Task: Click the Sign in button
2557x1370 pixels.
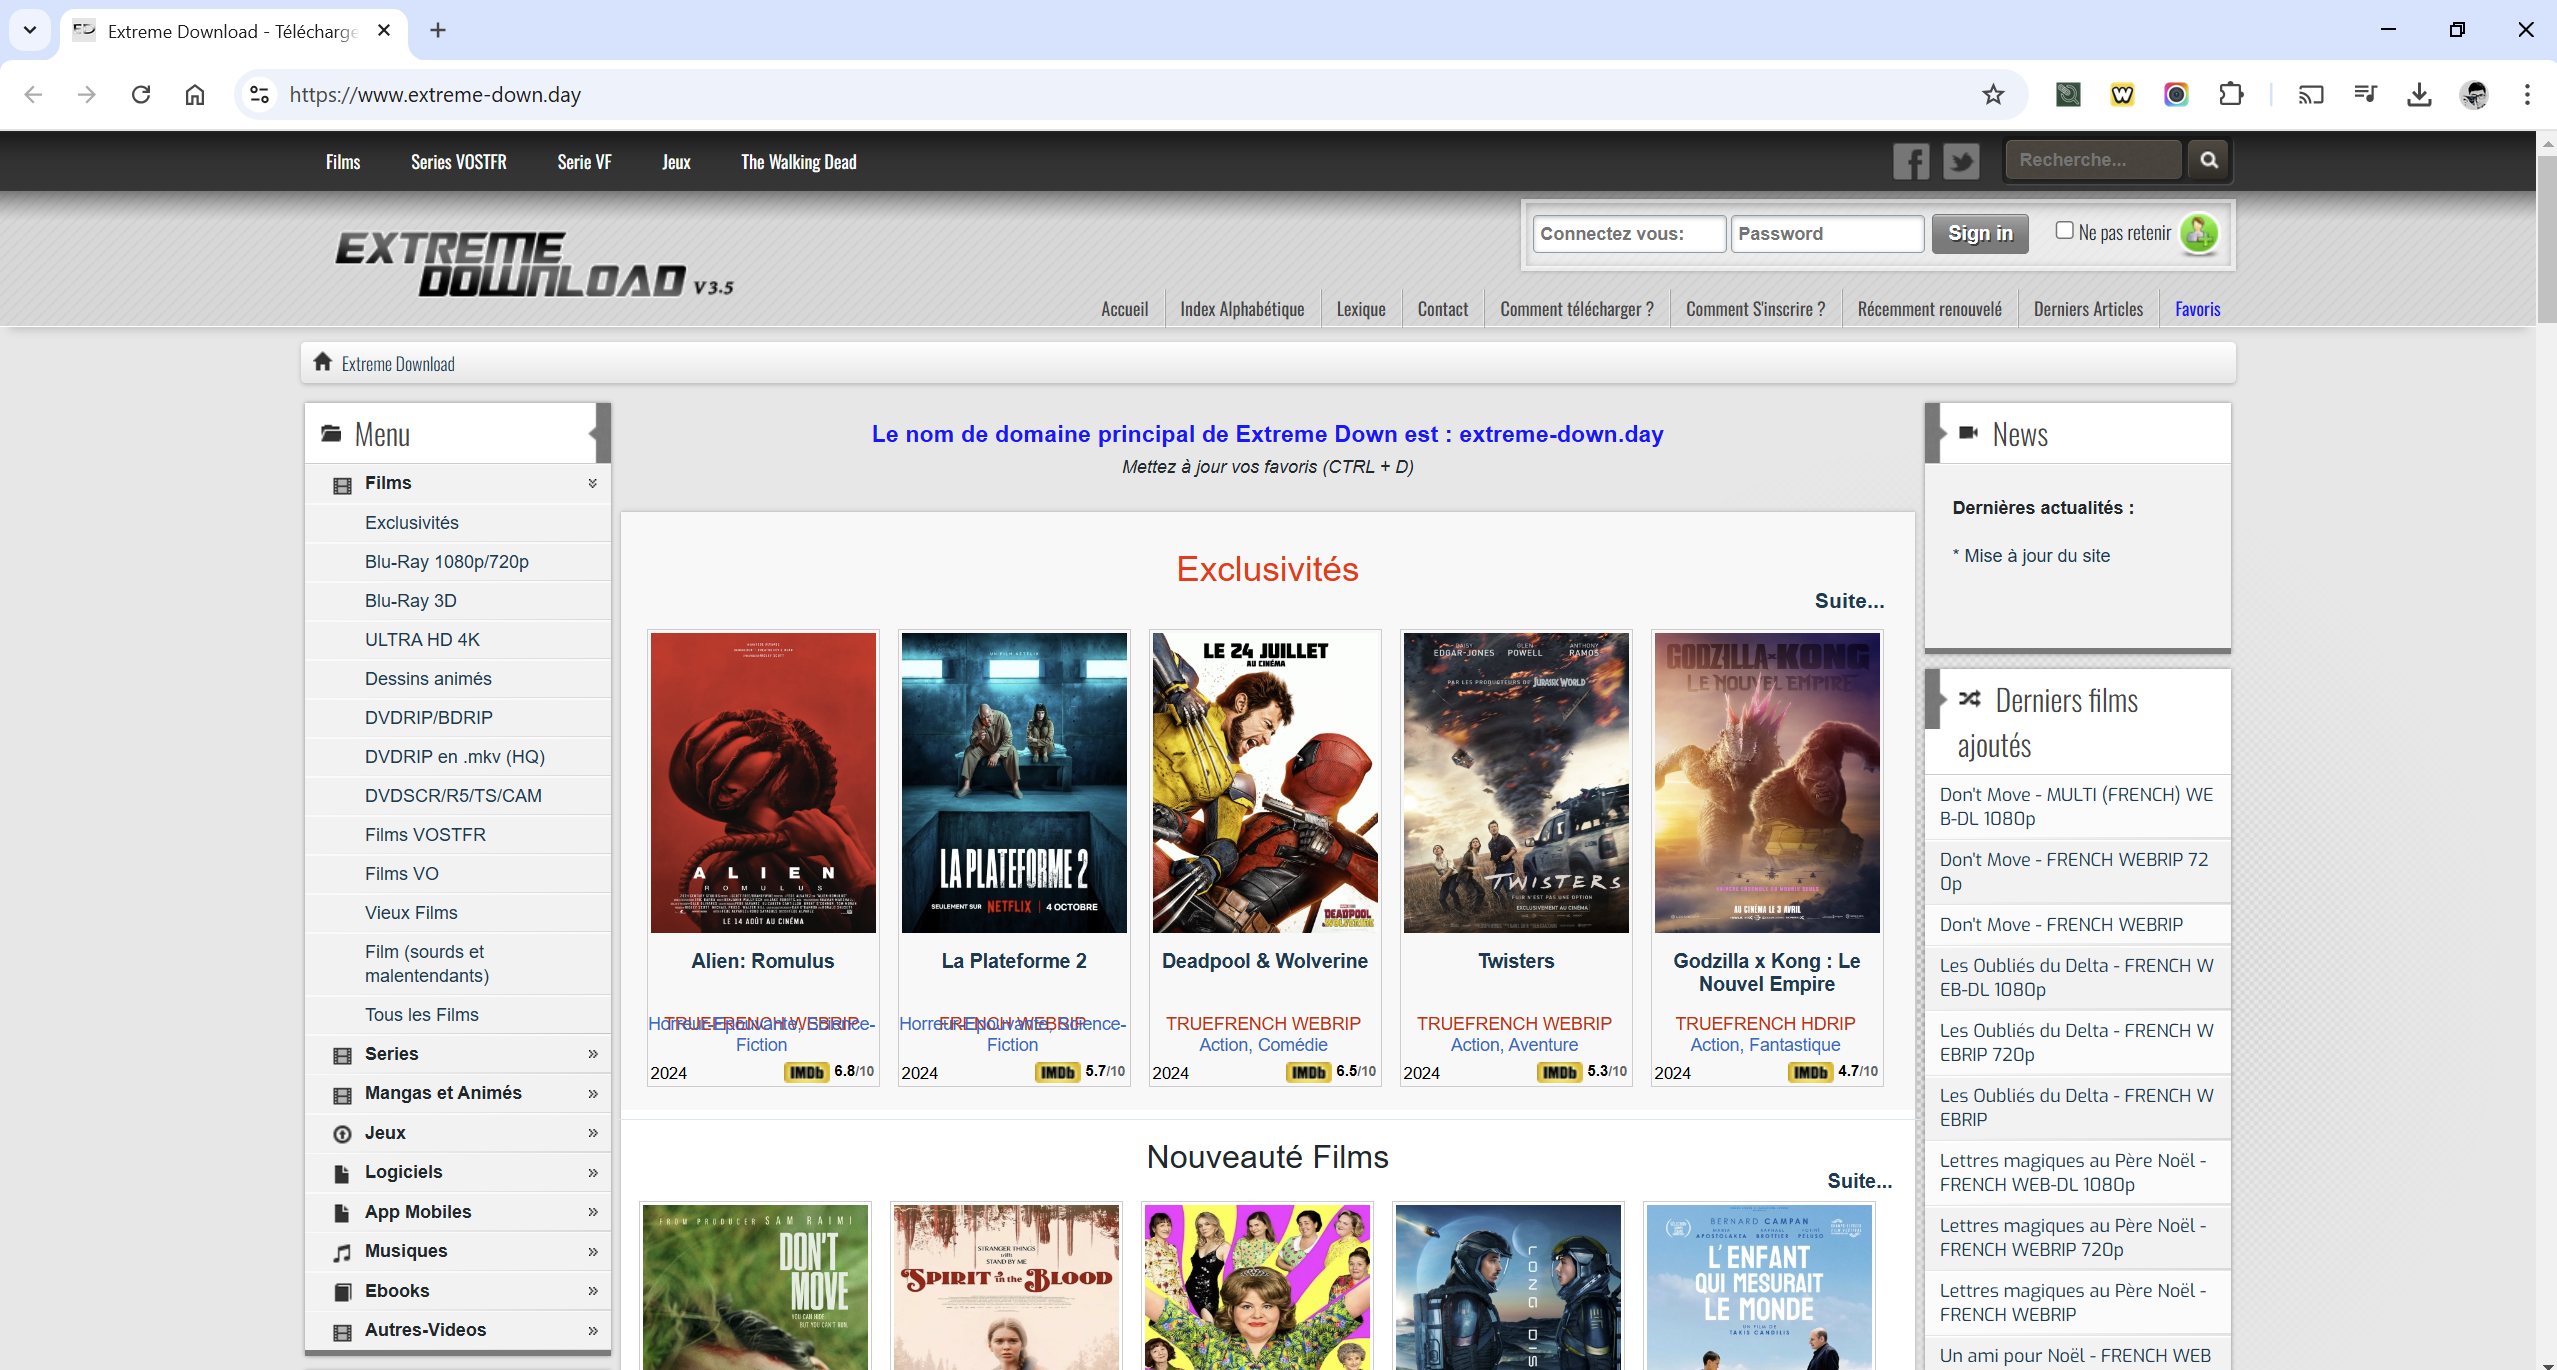Action: click(1980, 230)
